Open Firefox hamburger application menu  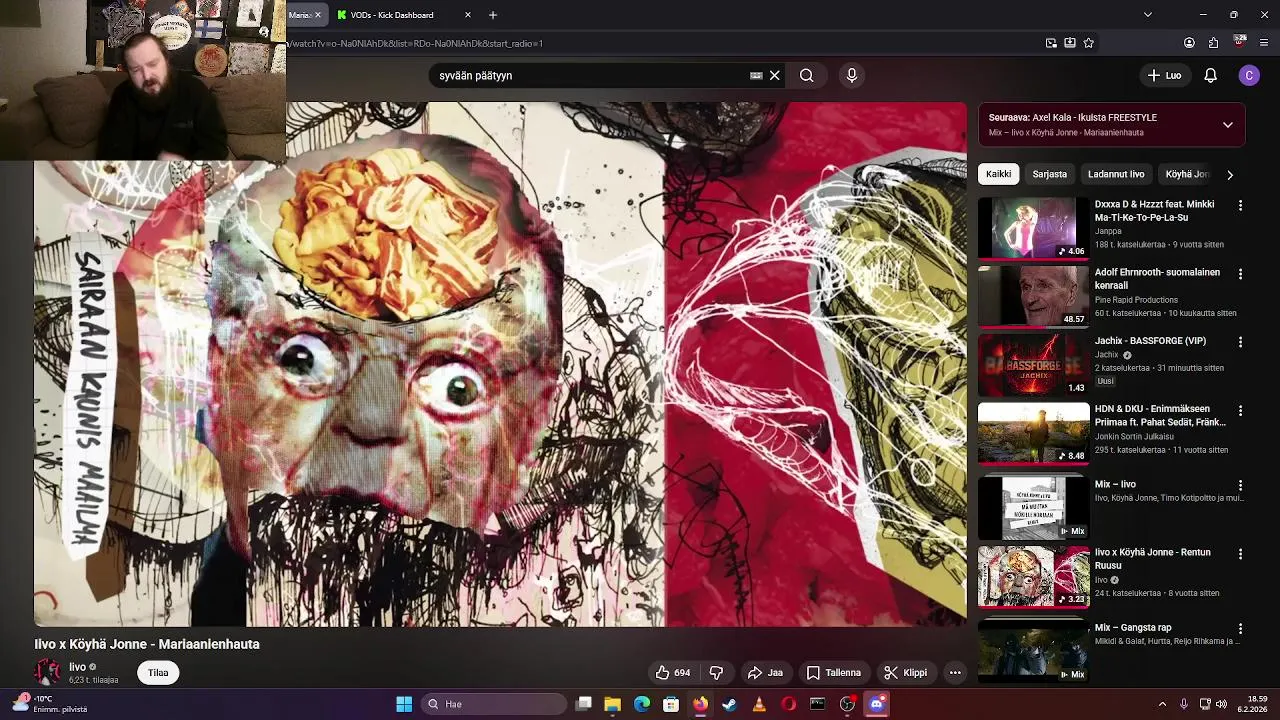coord(1264,43)
